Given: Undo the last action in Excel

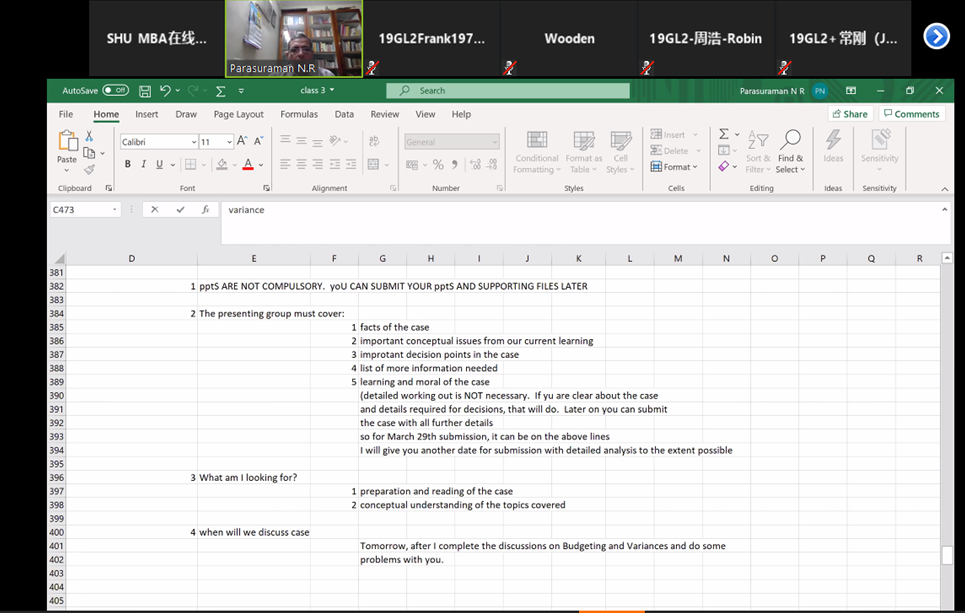Looking at the screenshot, I should [165, 90].
